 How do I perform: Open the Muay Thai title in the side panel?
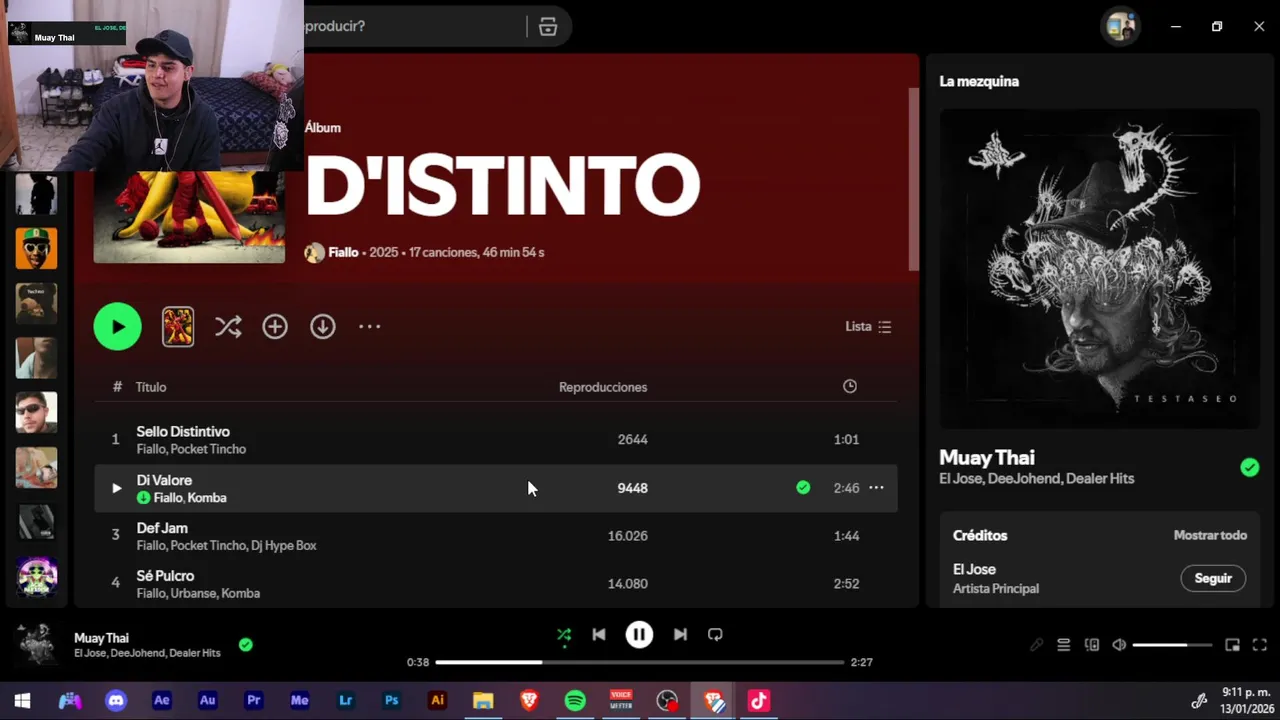[x=987, y=458]
